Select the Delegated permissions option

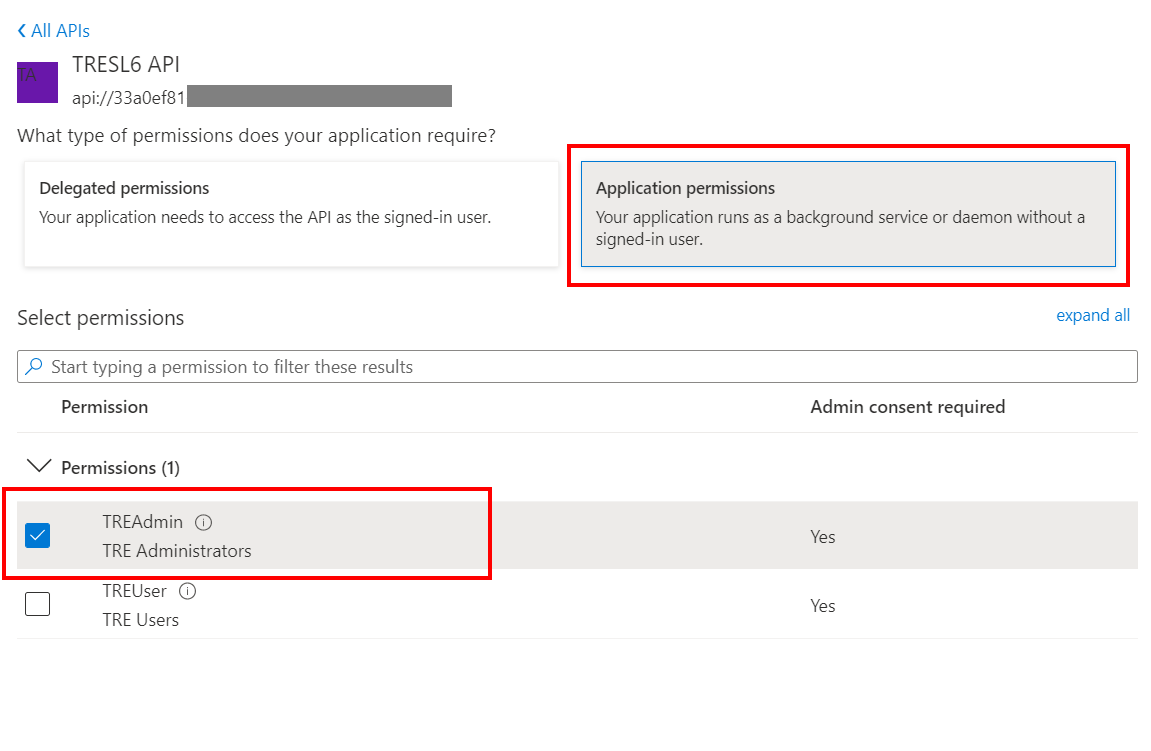(x=290, y=213)
